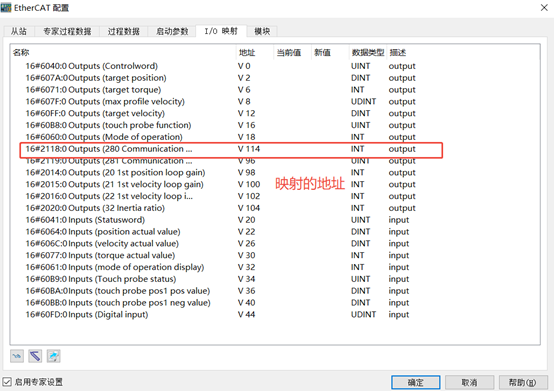
Task: Click address cell V 104
Action: (249, 208)
